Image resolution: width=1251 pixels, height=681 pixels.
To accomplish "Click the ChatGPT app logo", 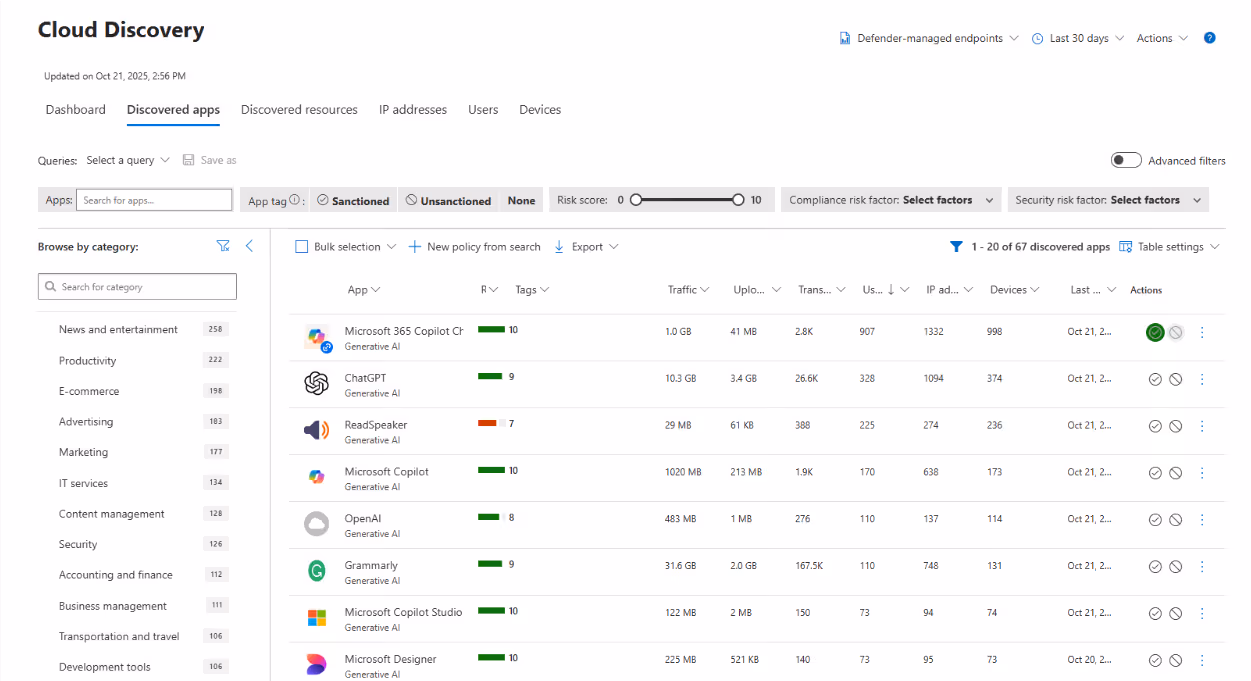I will [316, 384].
